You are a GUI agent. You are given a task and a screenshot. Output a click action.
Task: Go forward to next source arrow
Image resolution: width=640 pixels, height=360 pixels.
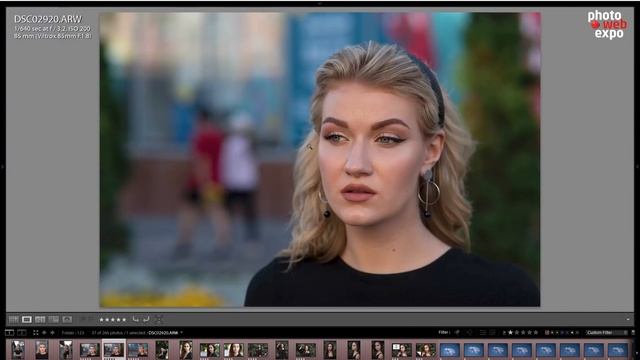(x=52, y=333)
